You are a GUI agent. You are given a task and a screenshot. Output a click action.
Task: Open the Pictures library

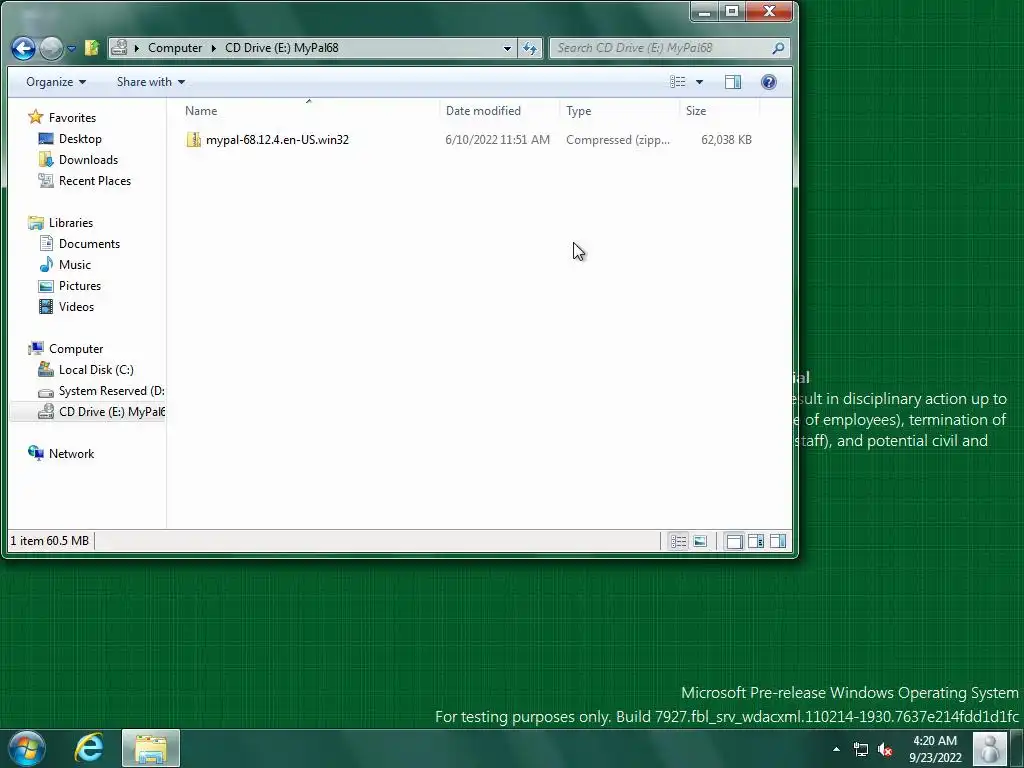80,285
